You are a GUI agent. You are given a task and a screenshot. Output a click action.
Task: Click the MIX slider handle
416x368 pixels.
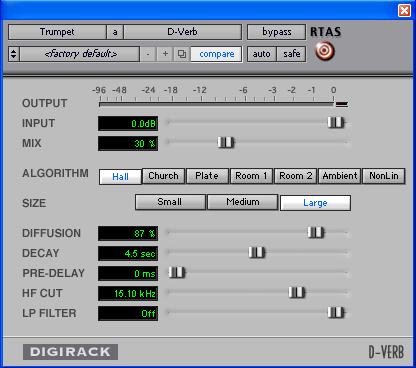click(x=226, y=143)
